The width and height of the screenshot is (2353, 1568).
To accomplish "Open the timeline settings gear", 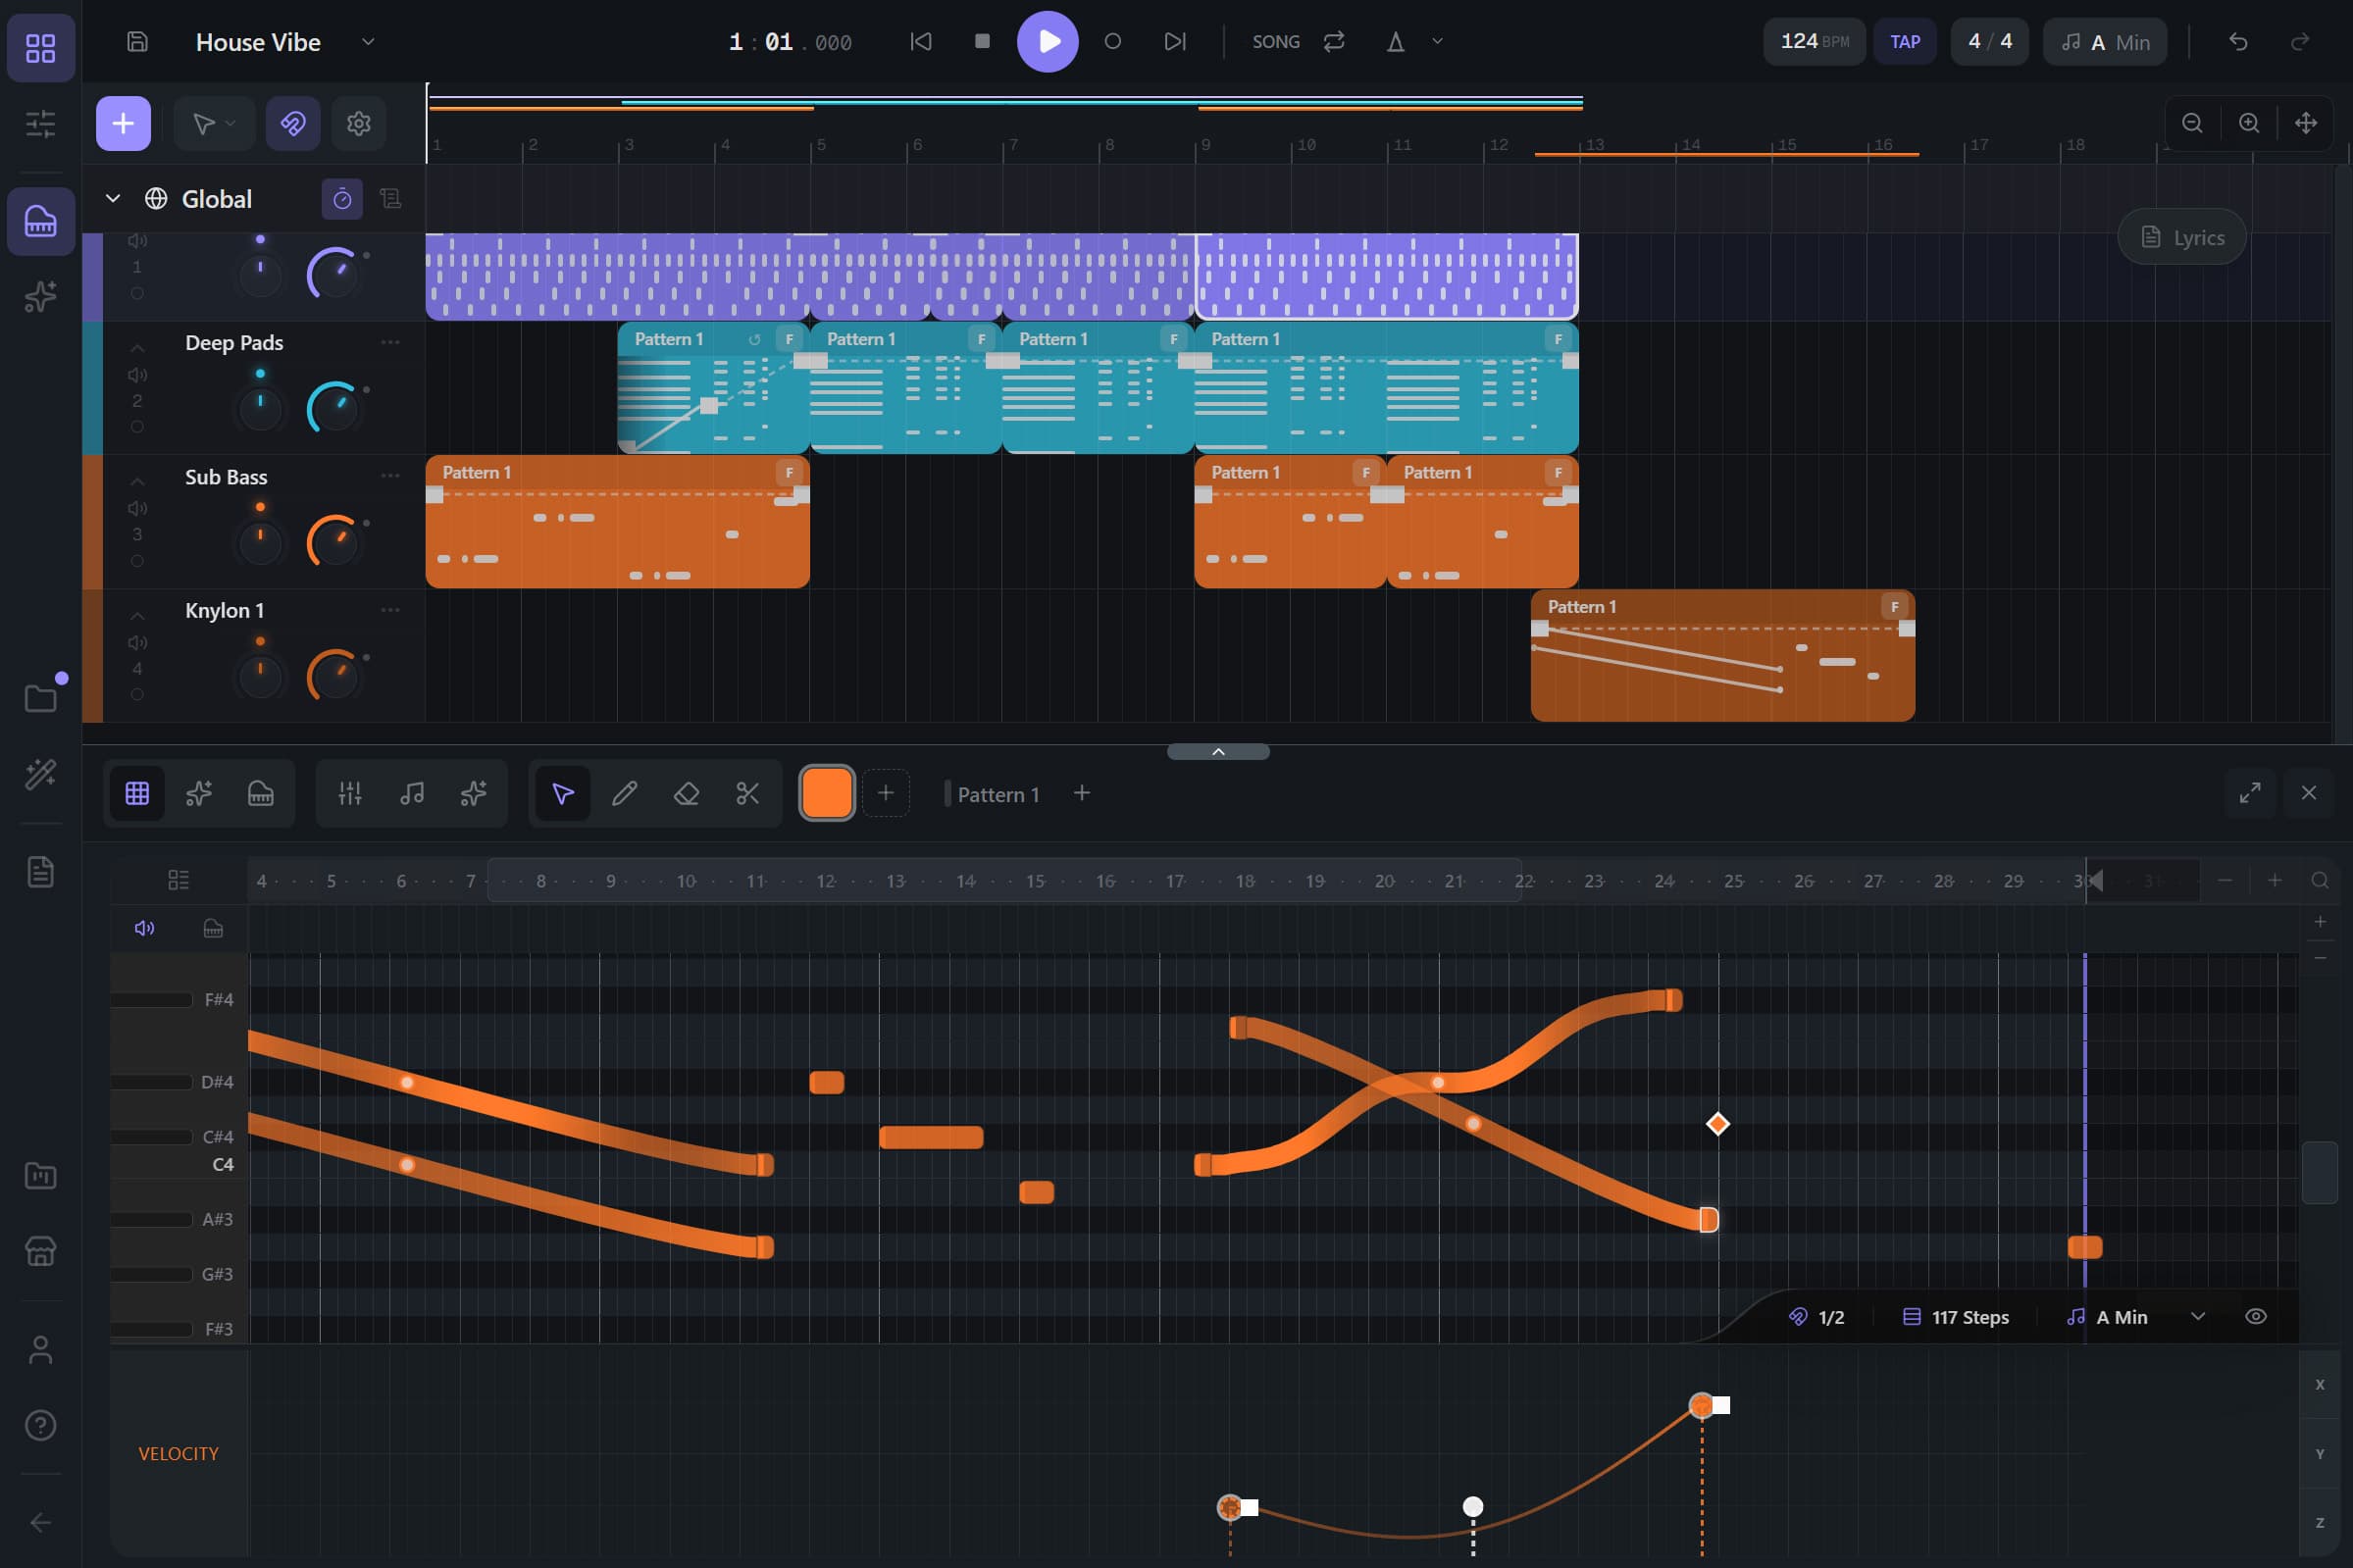I will [x=357, y=123].
